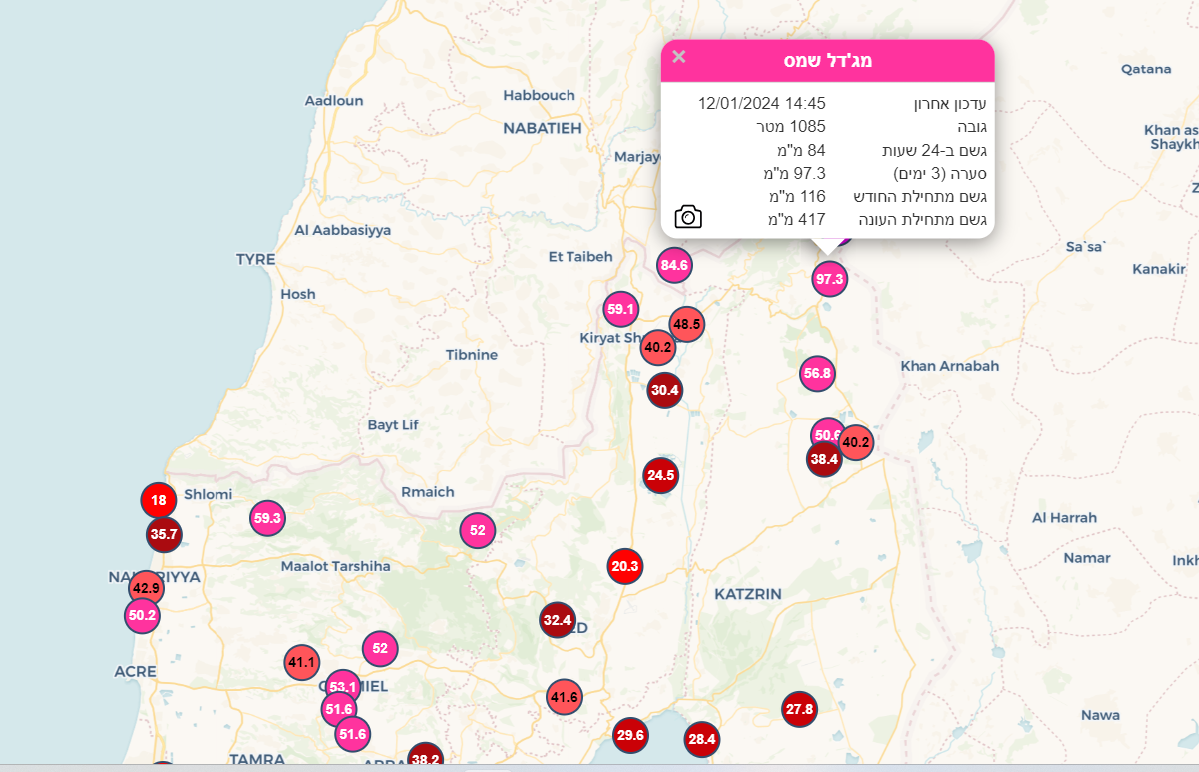The height and width of the screenshot is (772, 1199).
Task: Select the 35.7 coastal station marker
Action: pos(164,535)
